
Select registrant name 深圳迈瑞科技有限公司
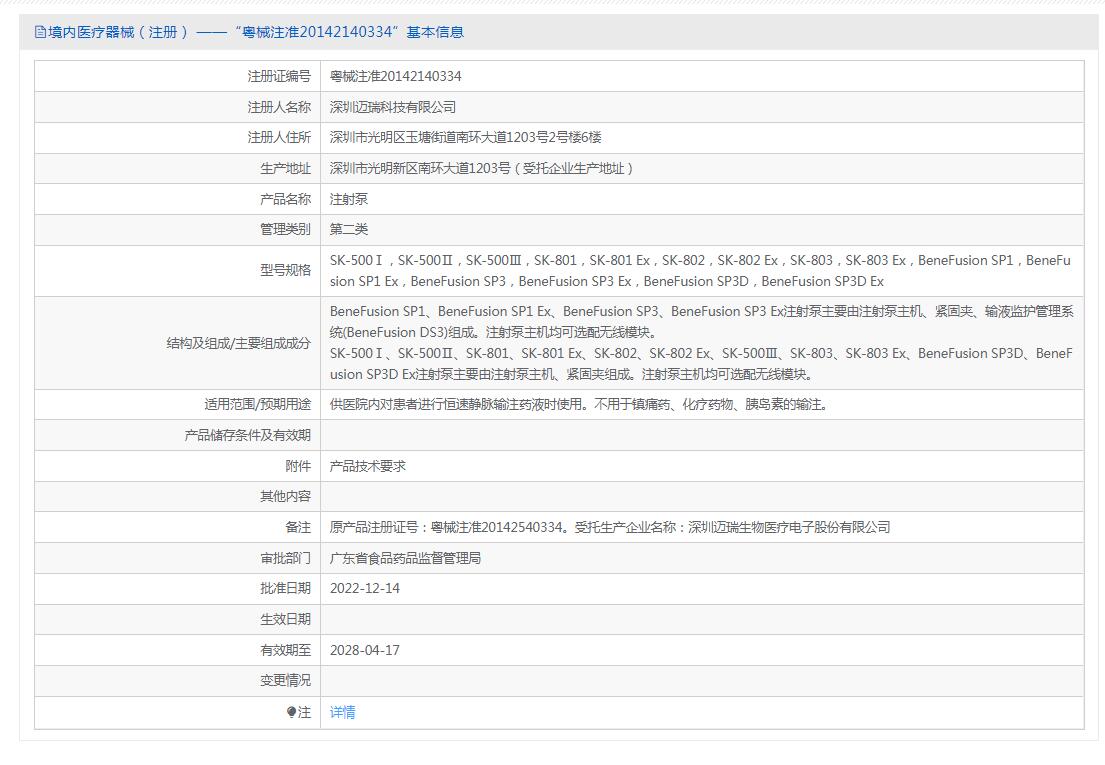tap(392, 107)
